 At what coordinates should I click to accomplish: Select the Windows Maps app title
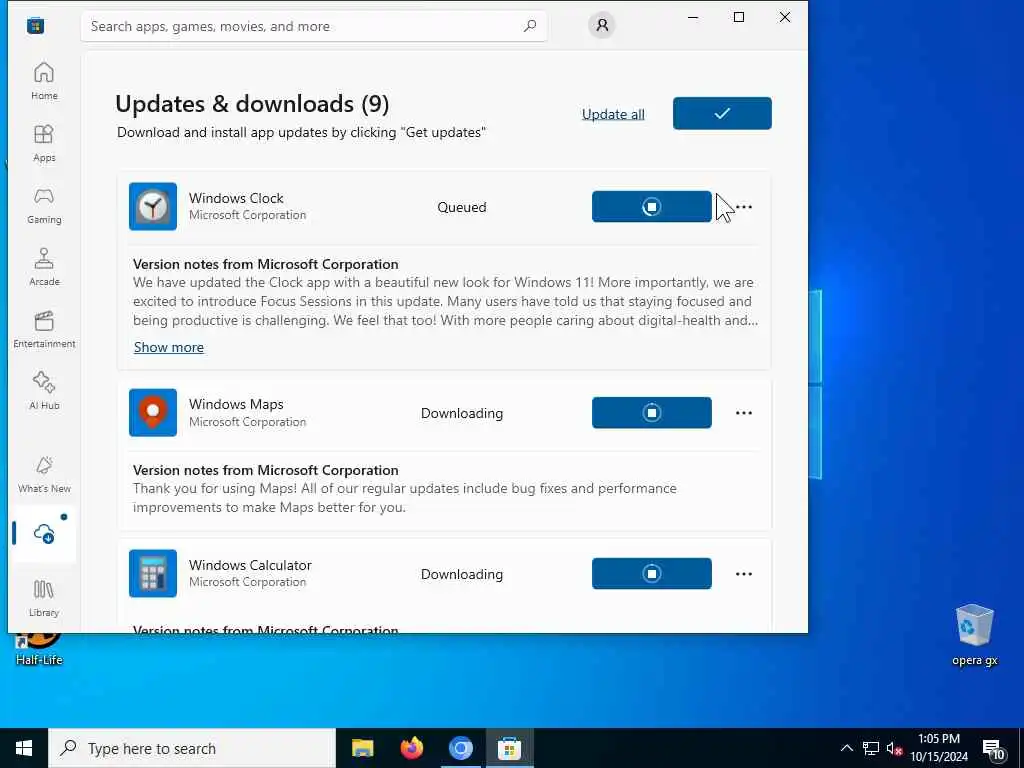[x=236, y=404]
